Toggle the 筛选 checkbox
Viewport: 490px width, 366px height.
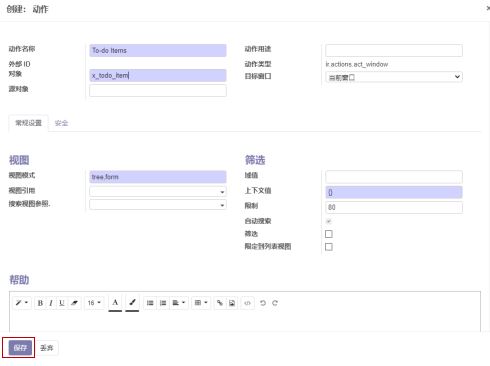(329, 234)
